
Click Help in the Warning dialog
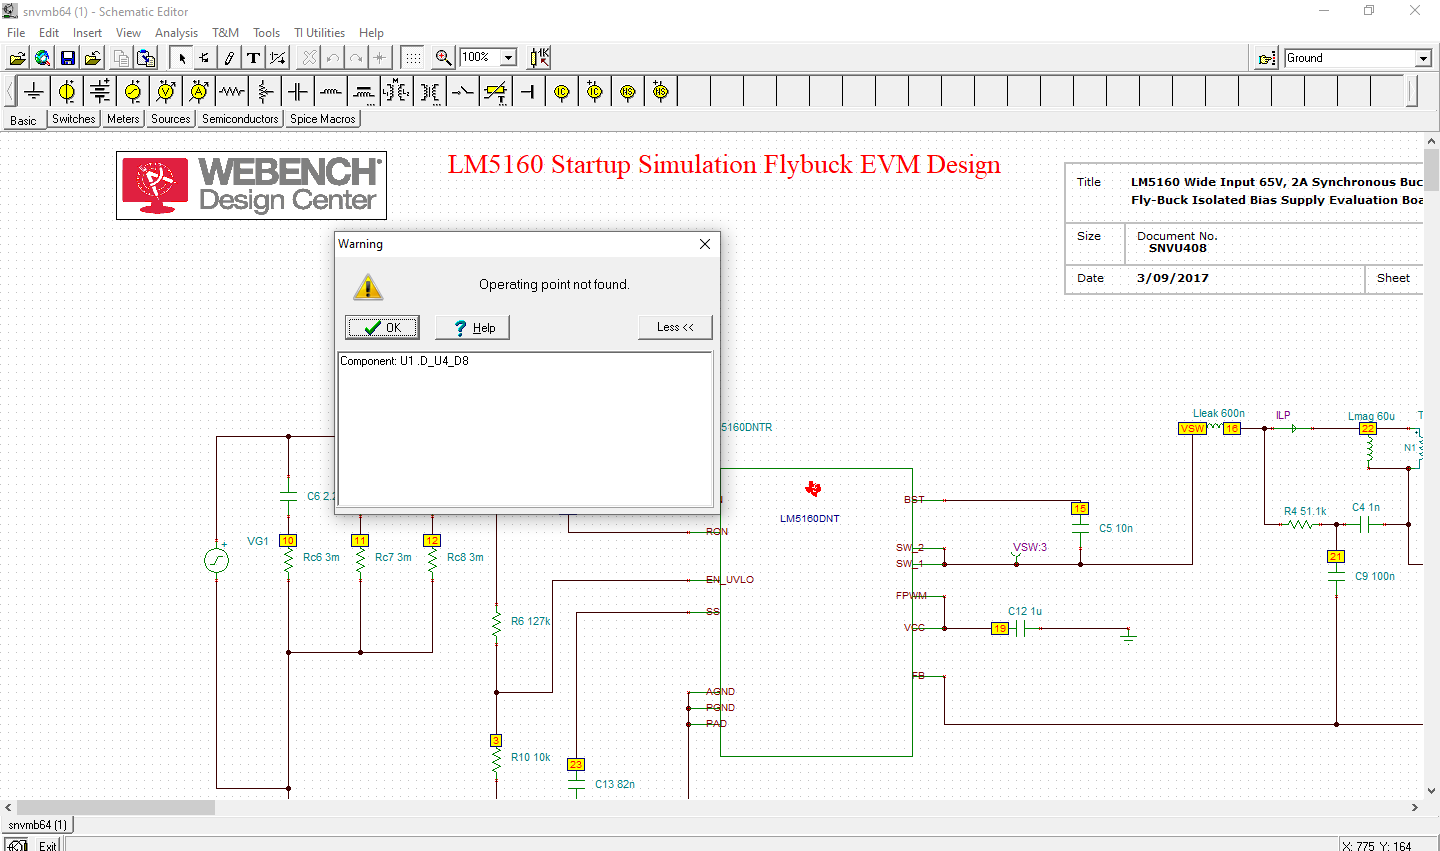click(x=472, y=327)
